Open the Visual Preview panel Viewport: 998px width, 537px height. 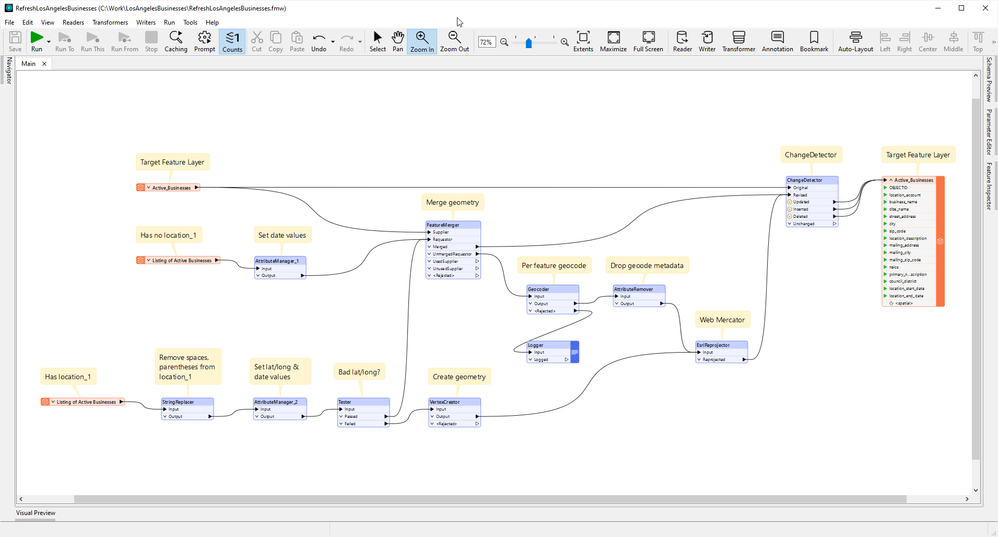[x=36, y=513]
